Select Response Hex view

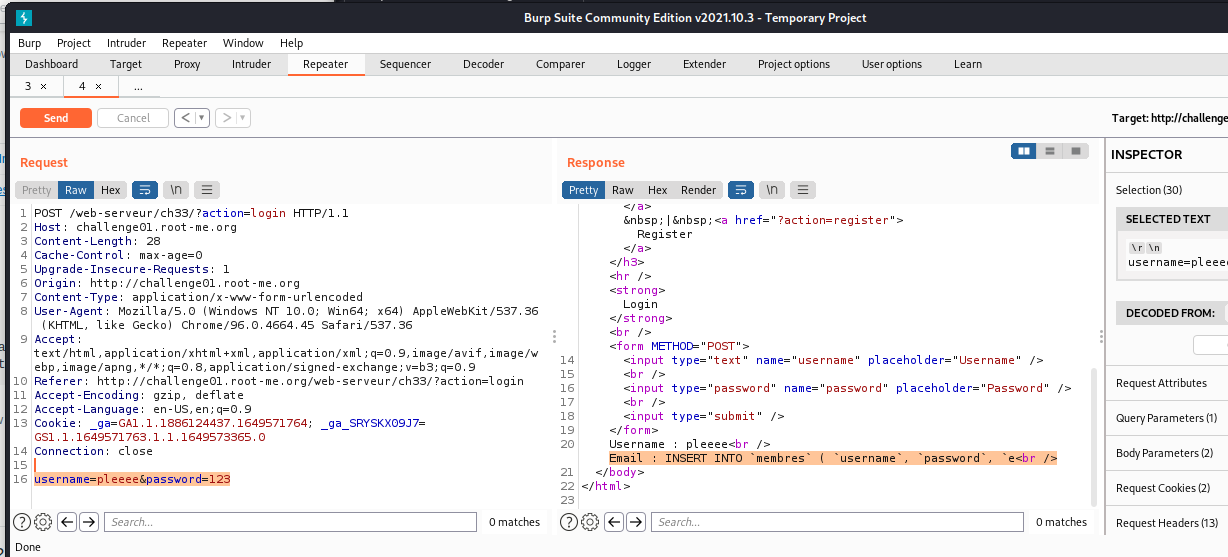pyautogui.click(x=657, y=190)
